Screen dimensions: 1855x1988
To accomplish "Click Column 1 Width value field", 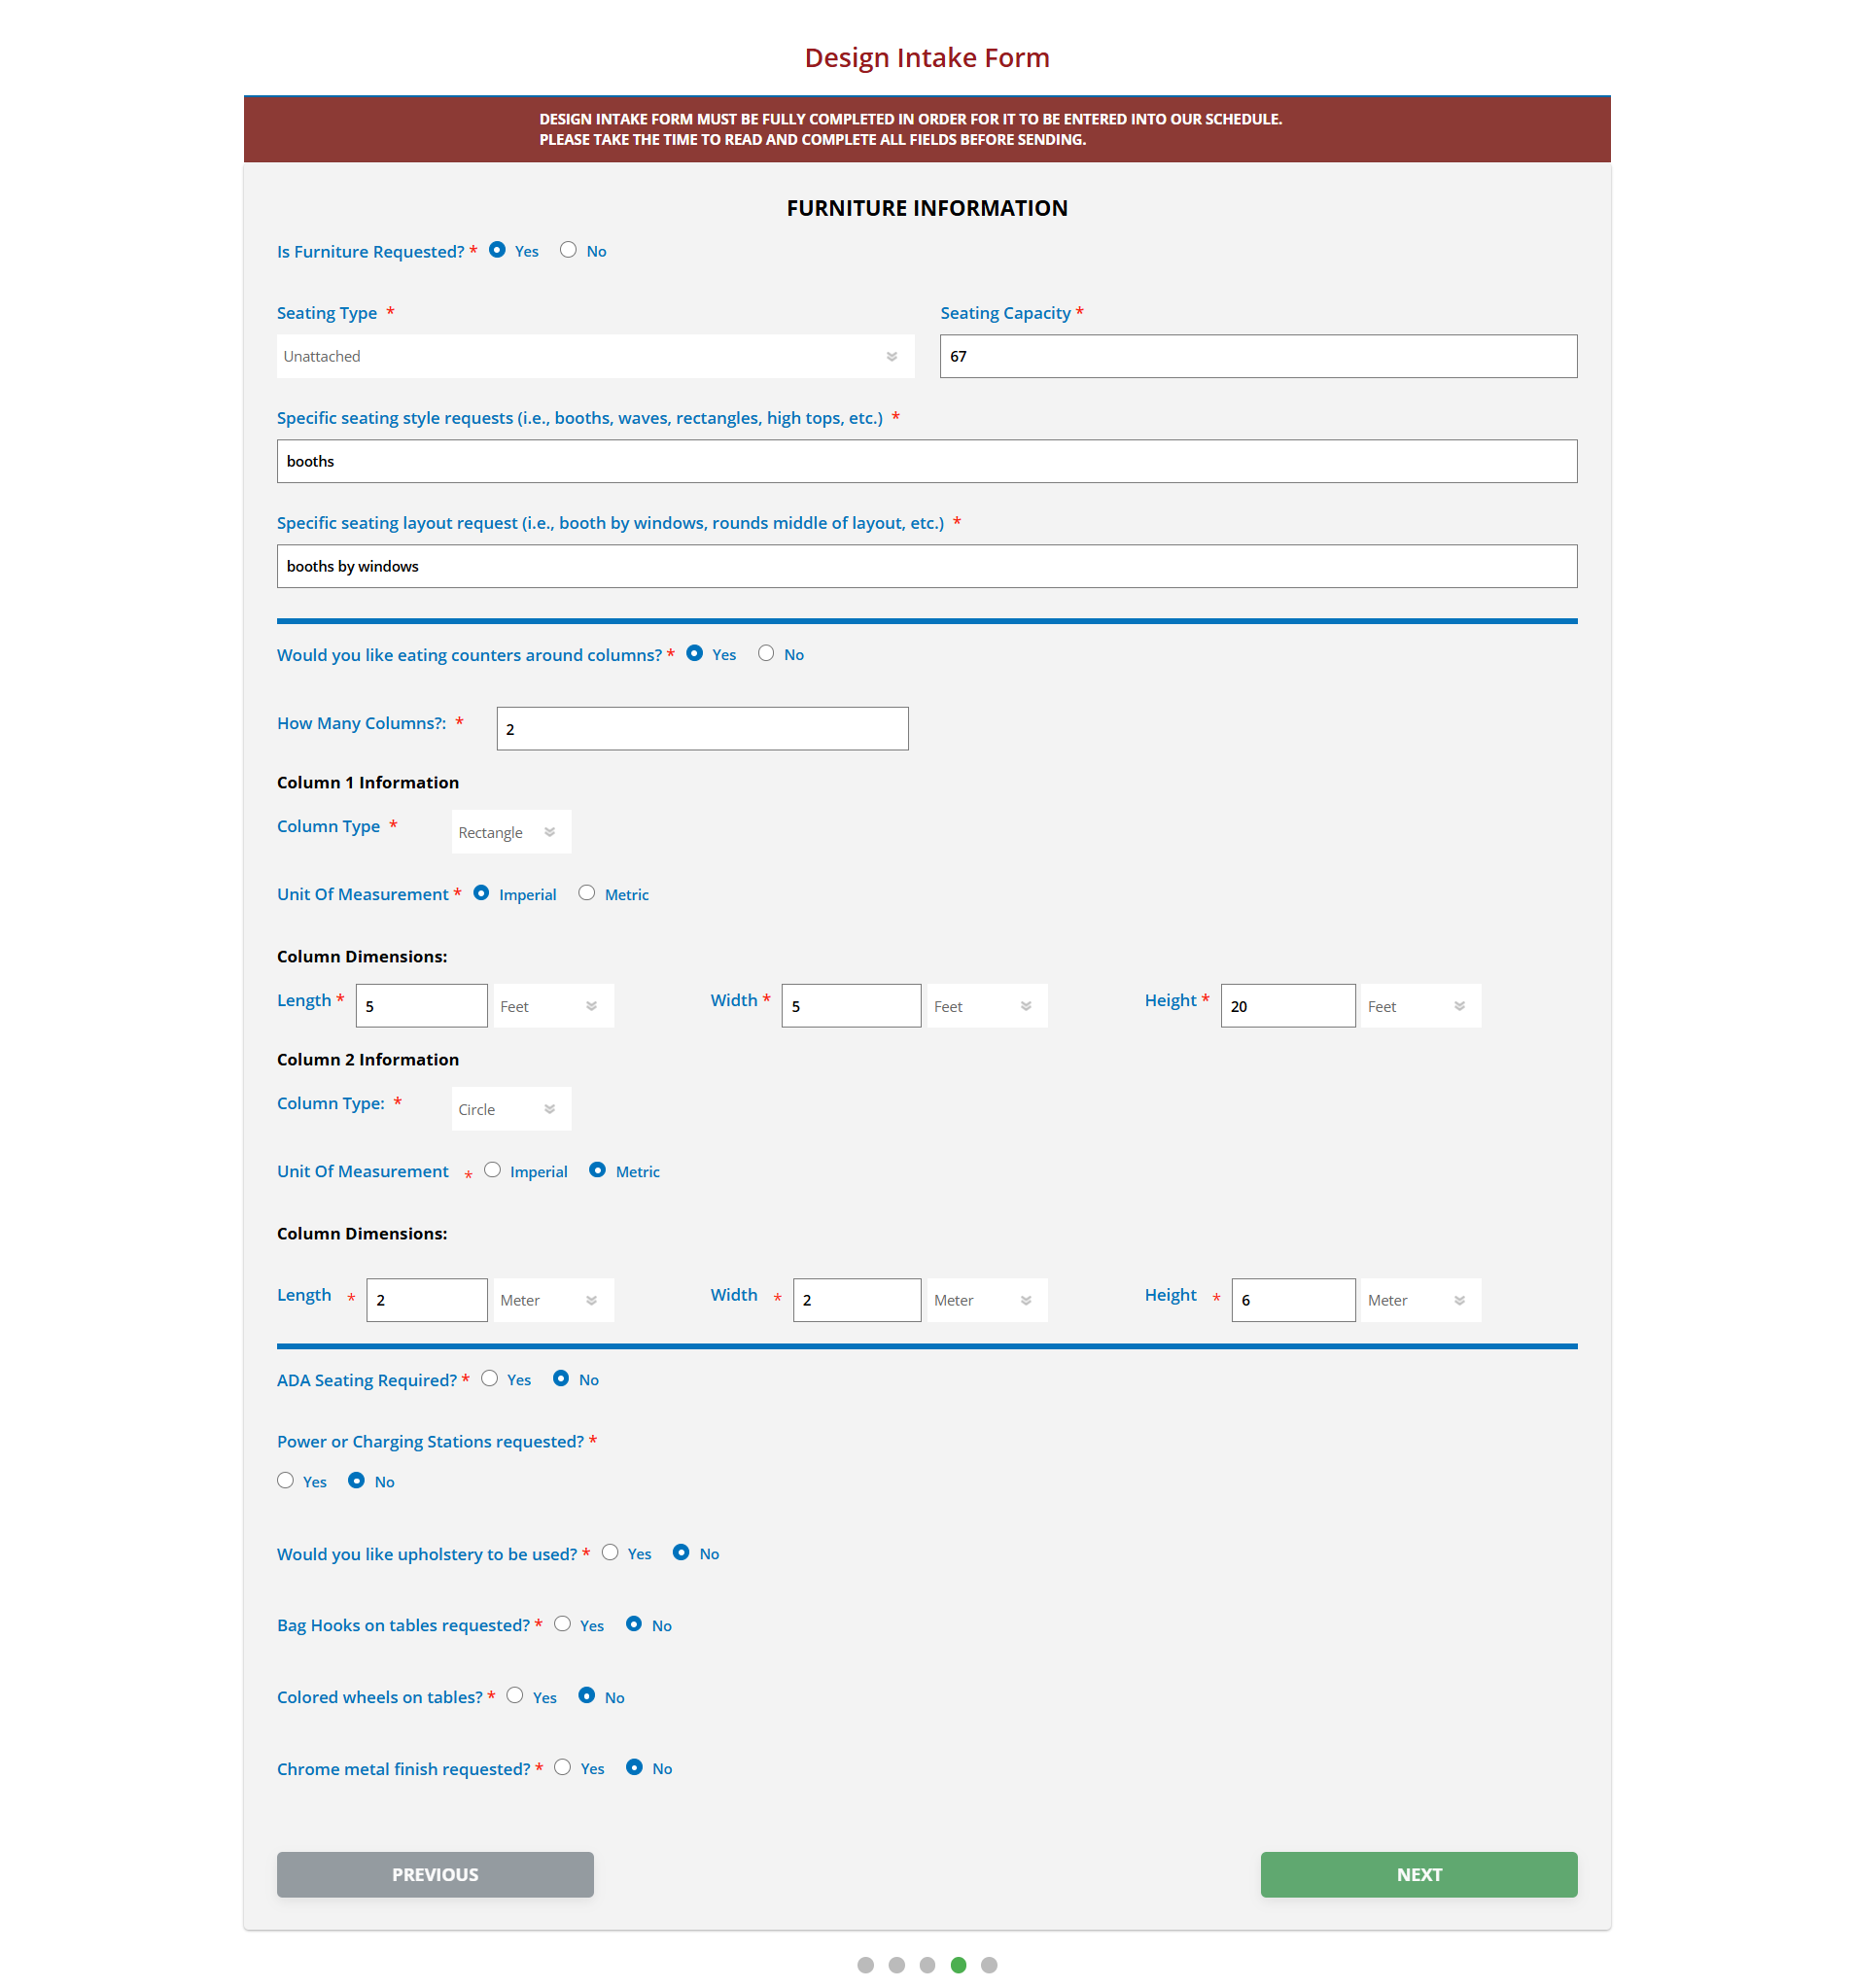I will 851,1006.
